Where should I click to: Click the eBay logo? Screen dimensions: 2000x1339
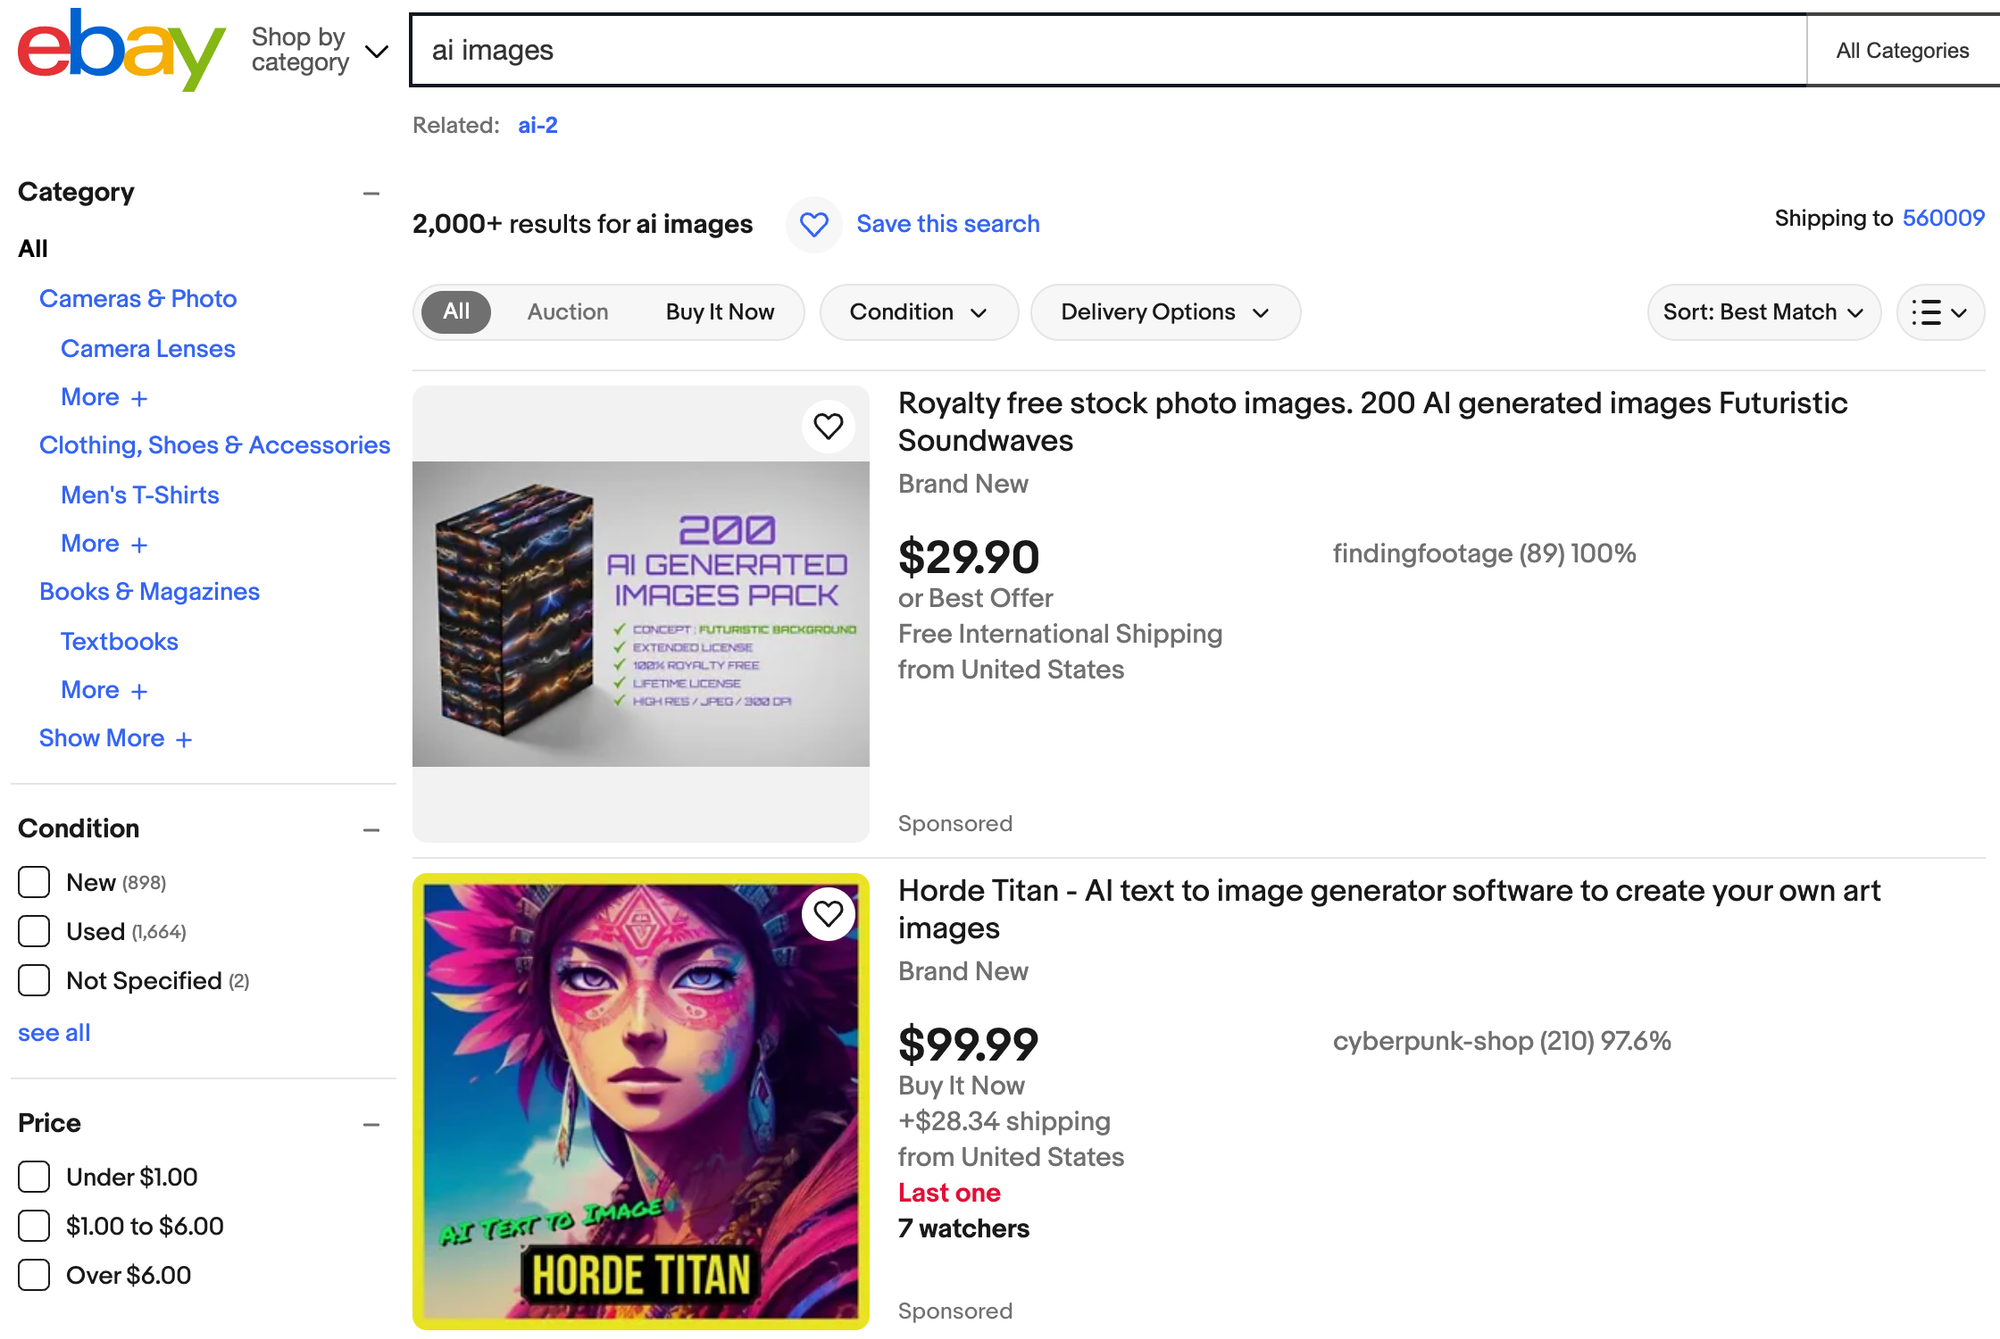pyautogui.click(x=120, y=50)
